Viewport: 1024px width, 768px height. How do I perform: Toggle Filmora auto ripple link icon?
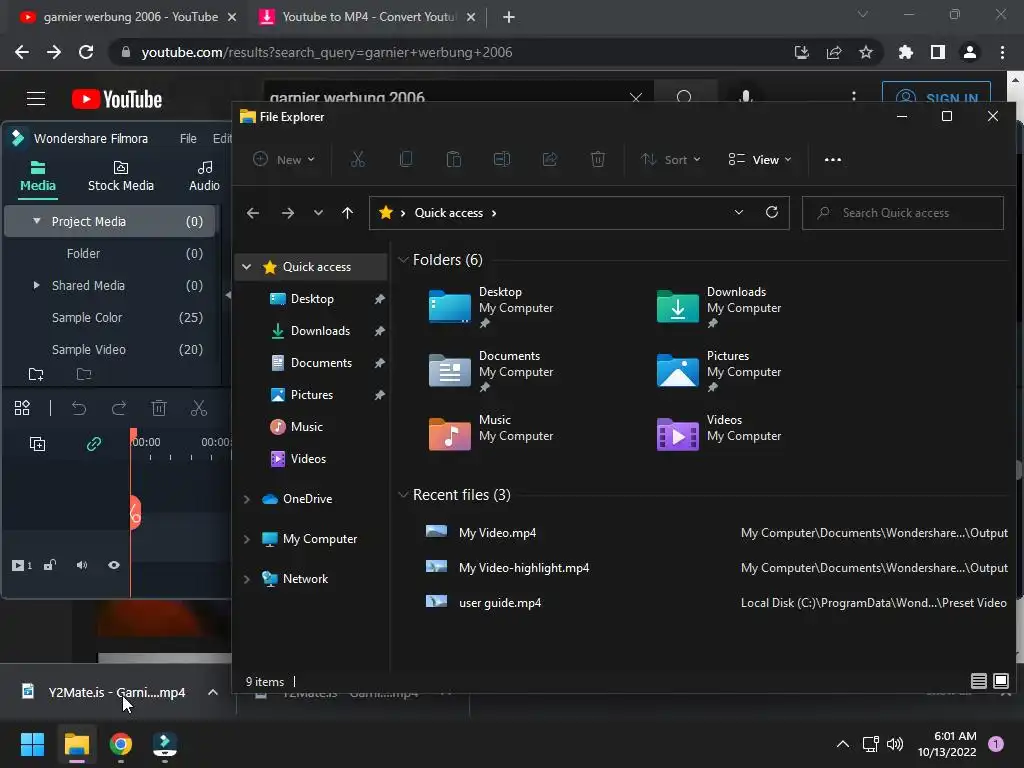94,444
